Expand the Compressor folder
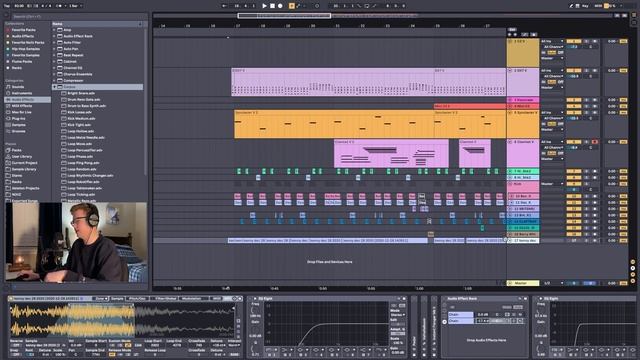 tap(54, 80)
